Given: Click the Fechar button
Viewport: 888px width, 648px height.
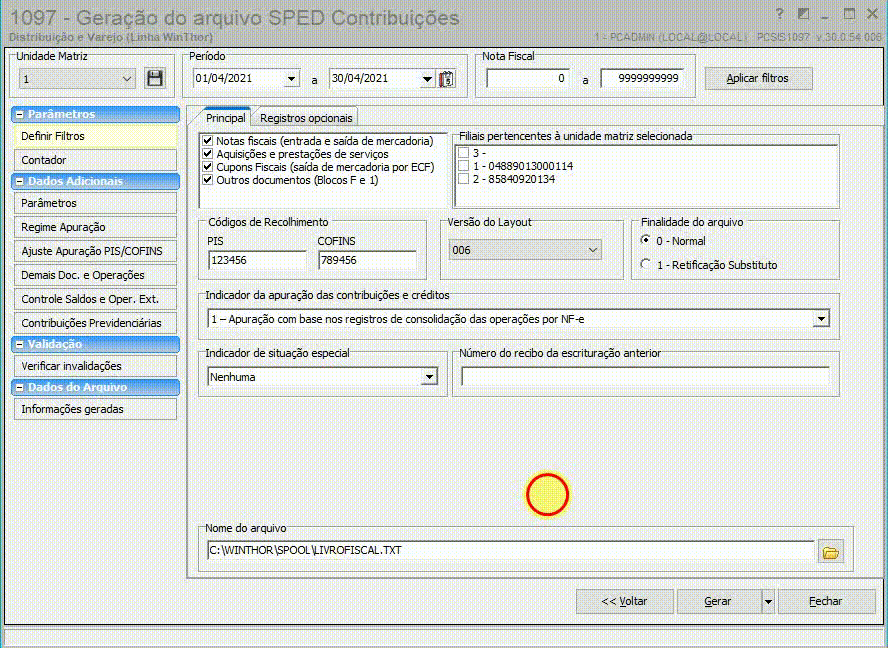Looking at the screenshot, I should pos(826,602).
